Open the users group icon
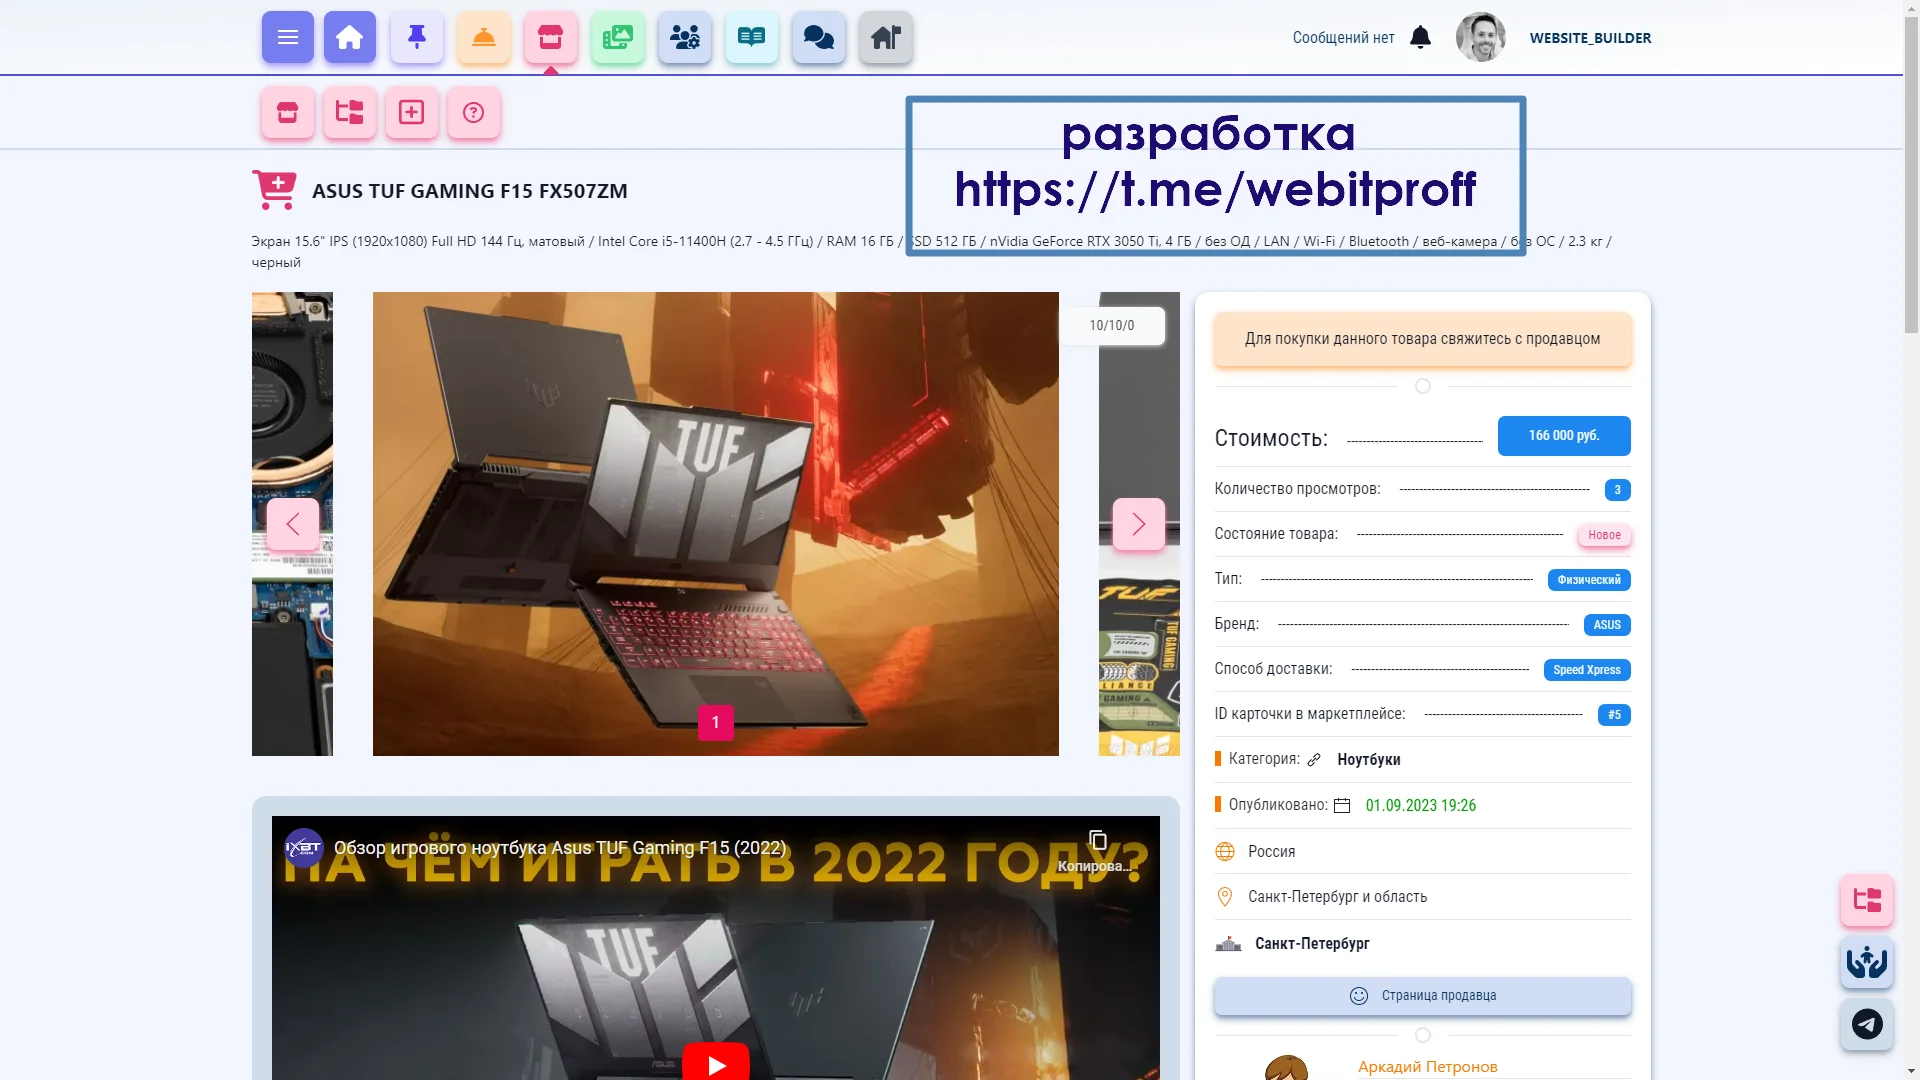The image size is (1920, 1080). pos(685,38)
